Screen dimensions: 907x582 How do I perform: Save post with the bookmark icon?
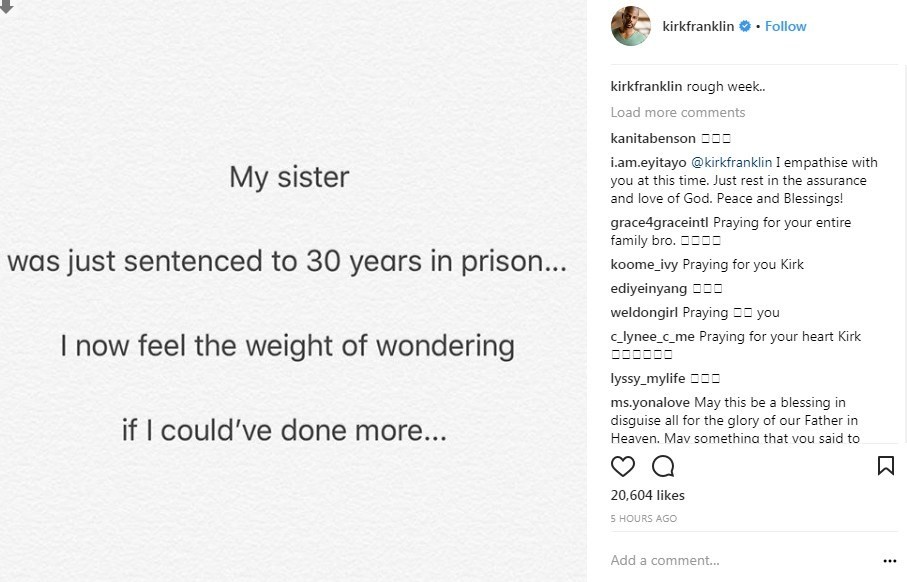click(x=885, y=466)
